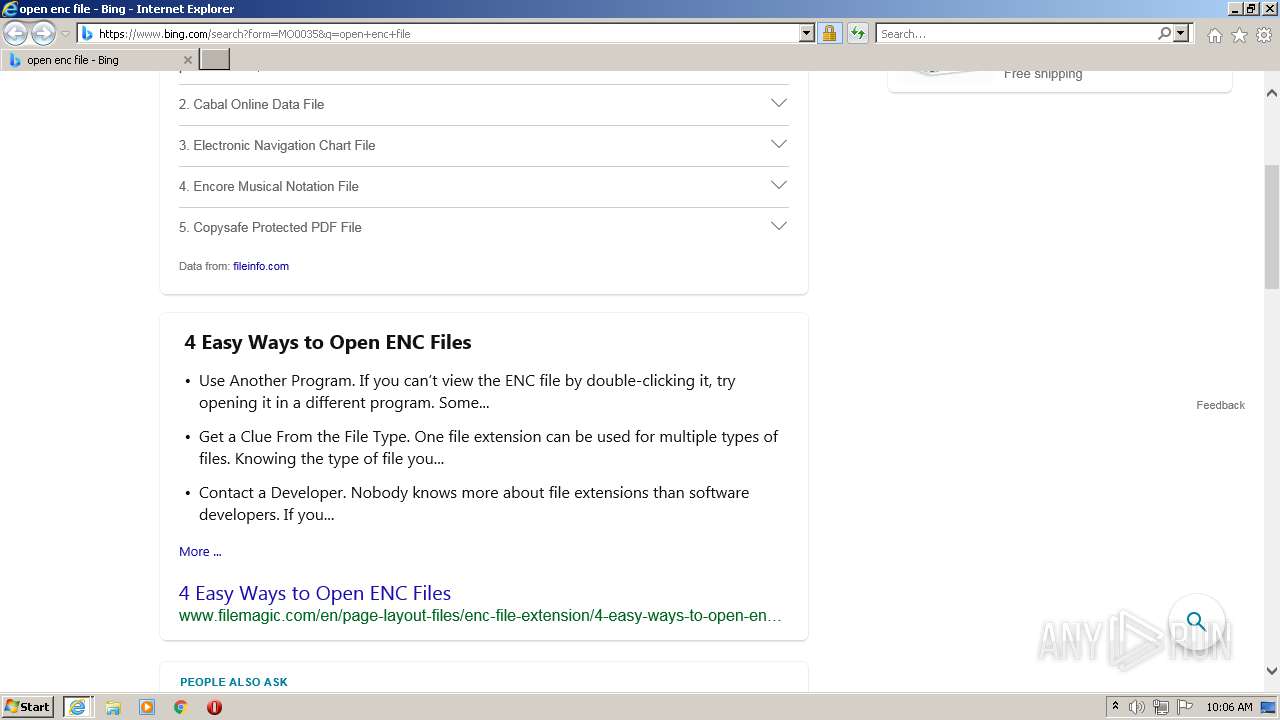
Task: Open the recent pages dropdown arrow
Action: click(65, 34)
